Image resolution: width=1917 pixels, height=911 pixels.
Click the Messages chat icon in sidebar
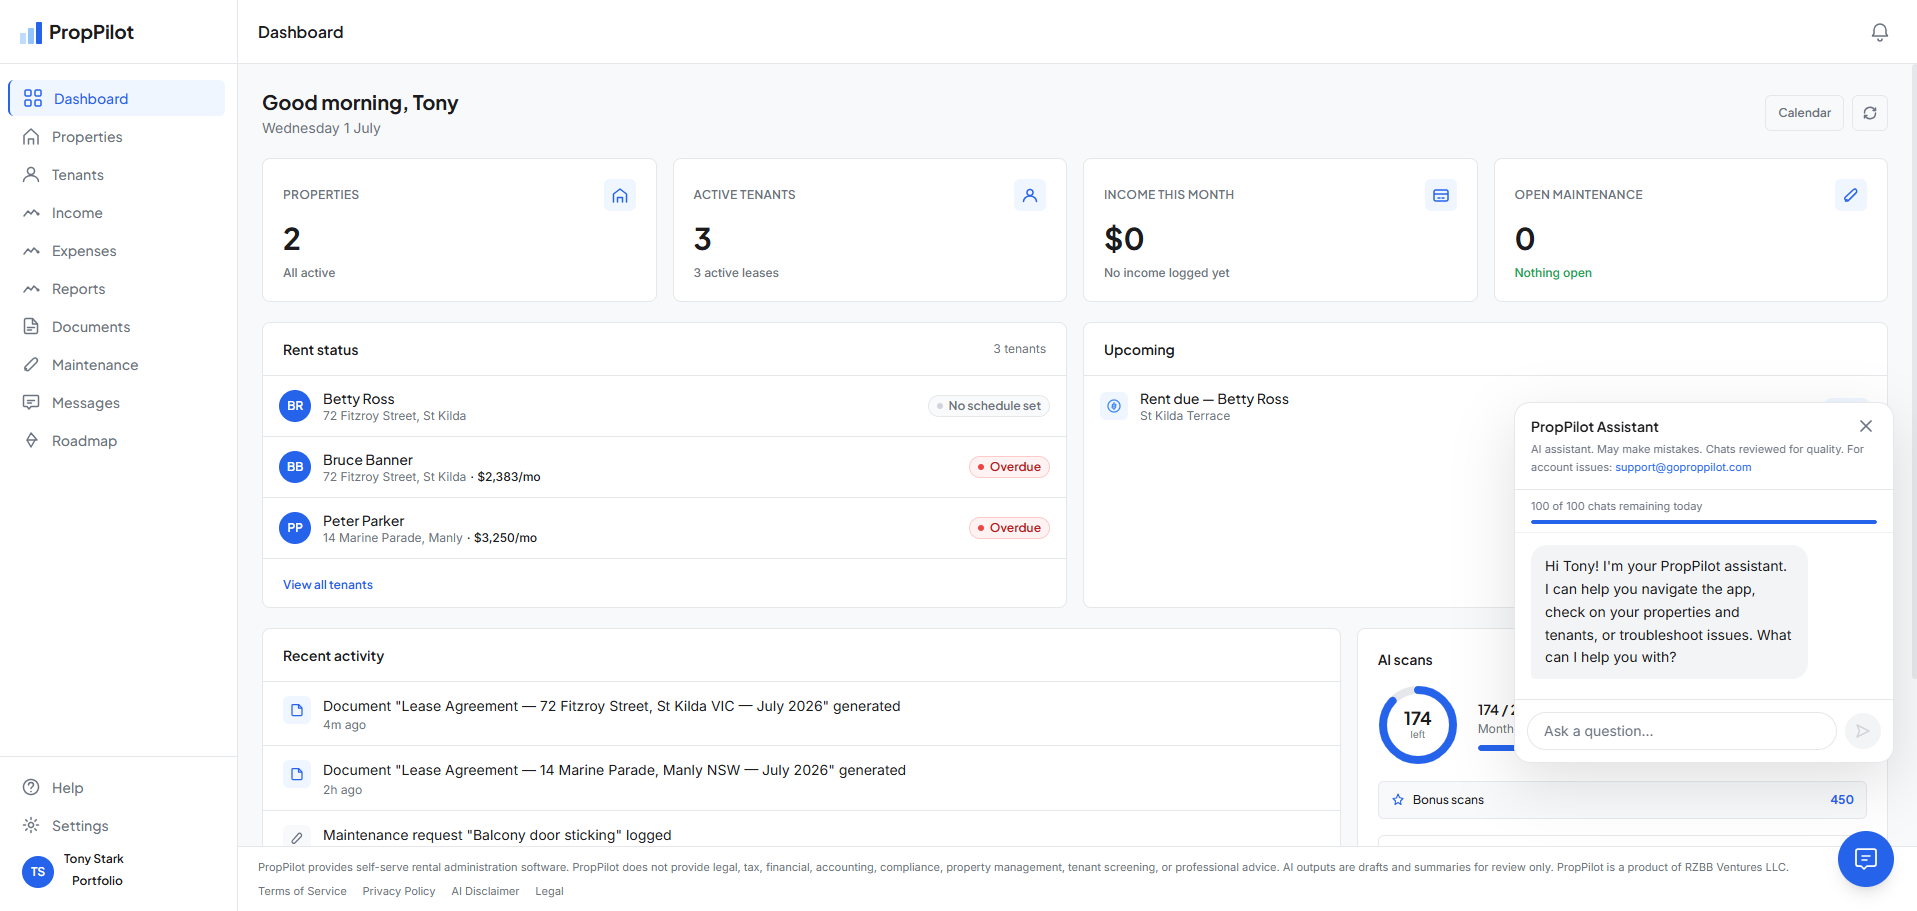coord(32,403)
